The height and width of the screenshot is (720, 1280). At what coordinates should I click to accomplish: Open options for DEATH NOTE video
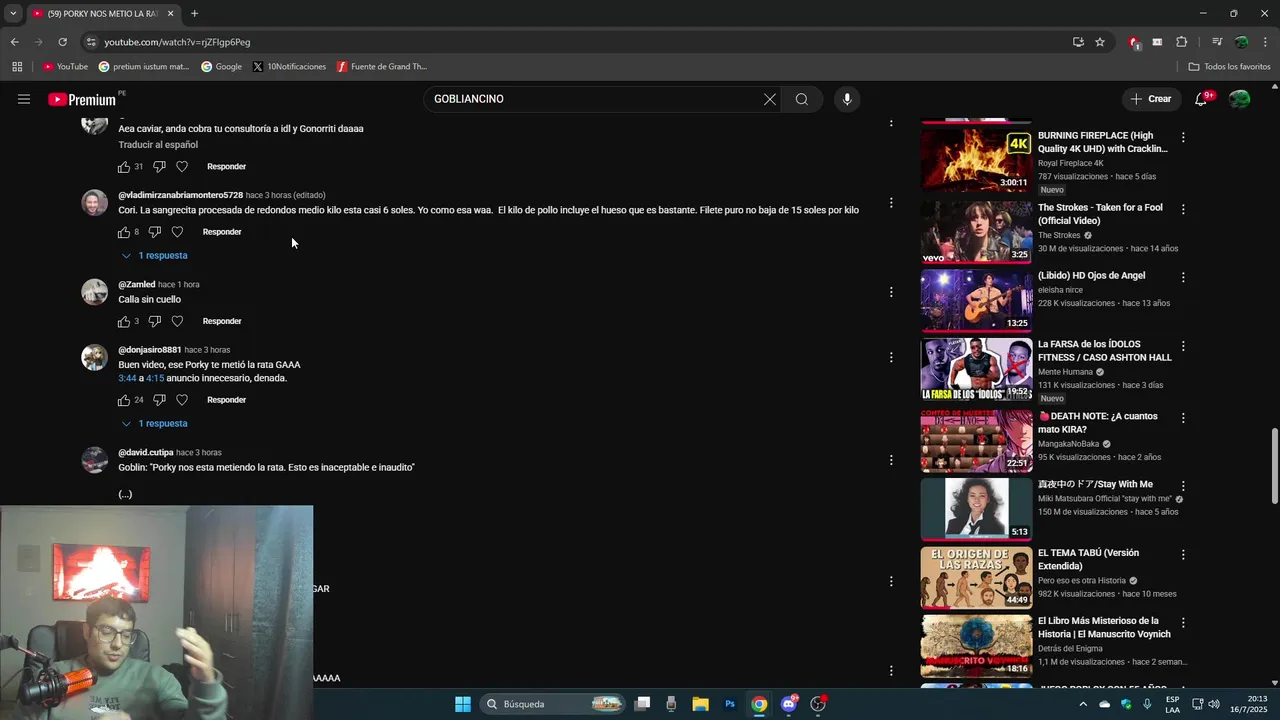click(1183, 418)
